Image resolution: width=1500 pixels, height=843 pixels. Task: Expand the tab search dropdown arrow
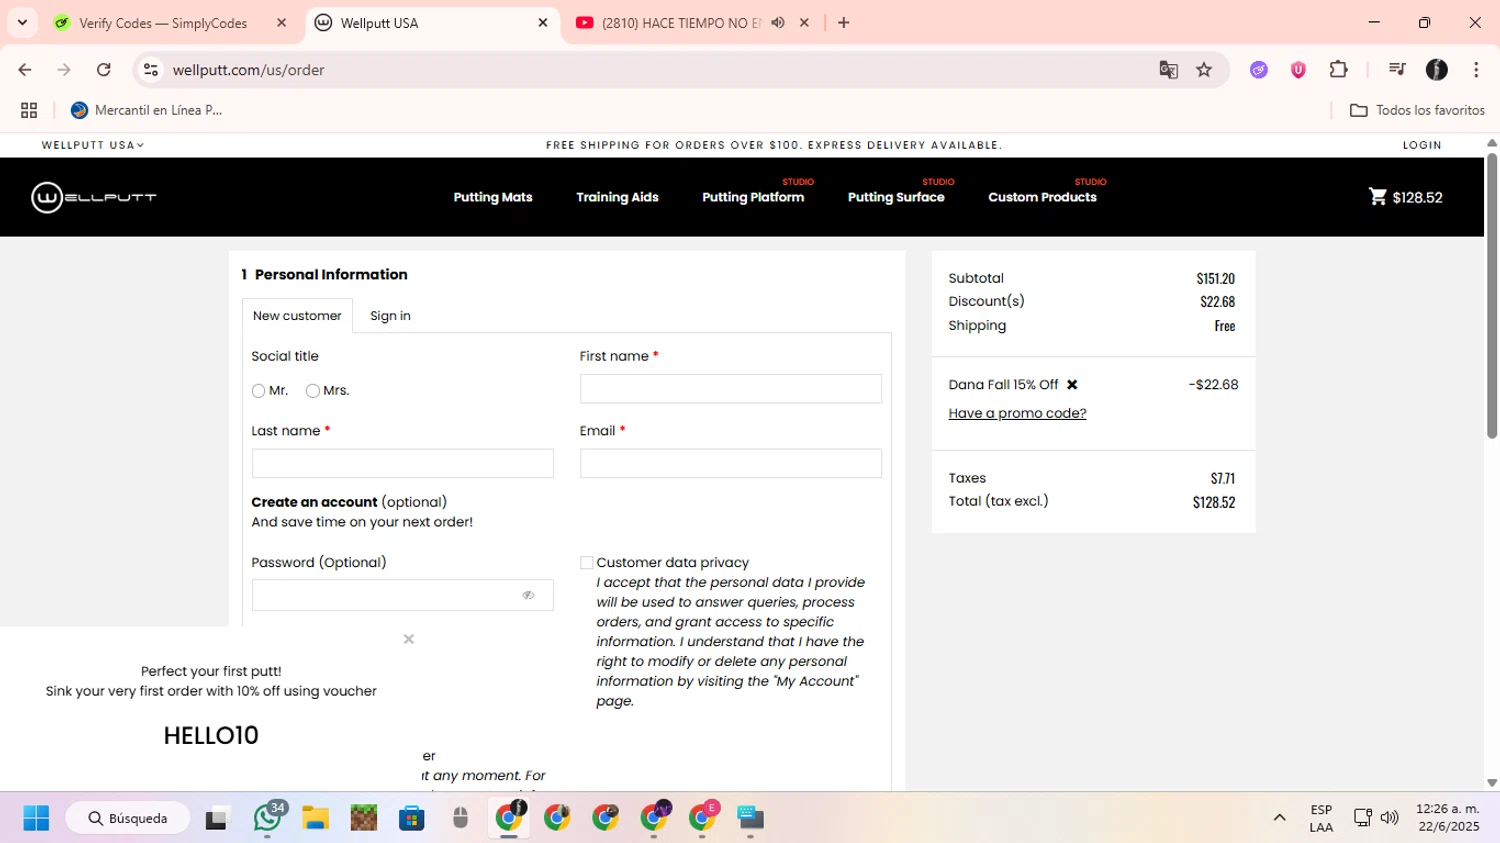[22, 23]
